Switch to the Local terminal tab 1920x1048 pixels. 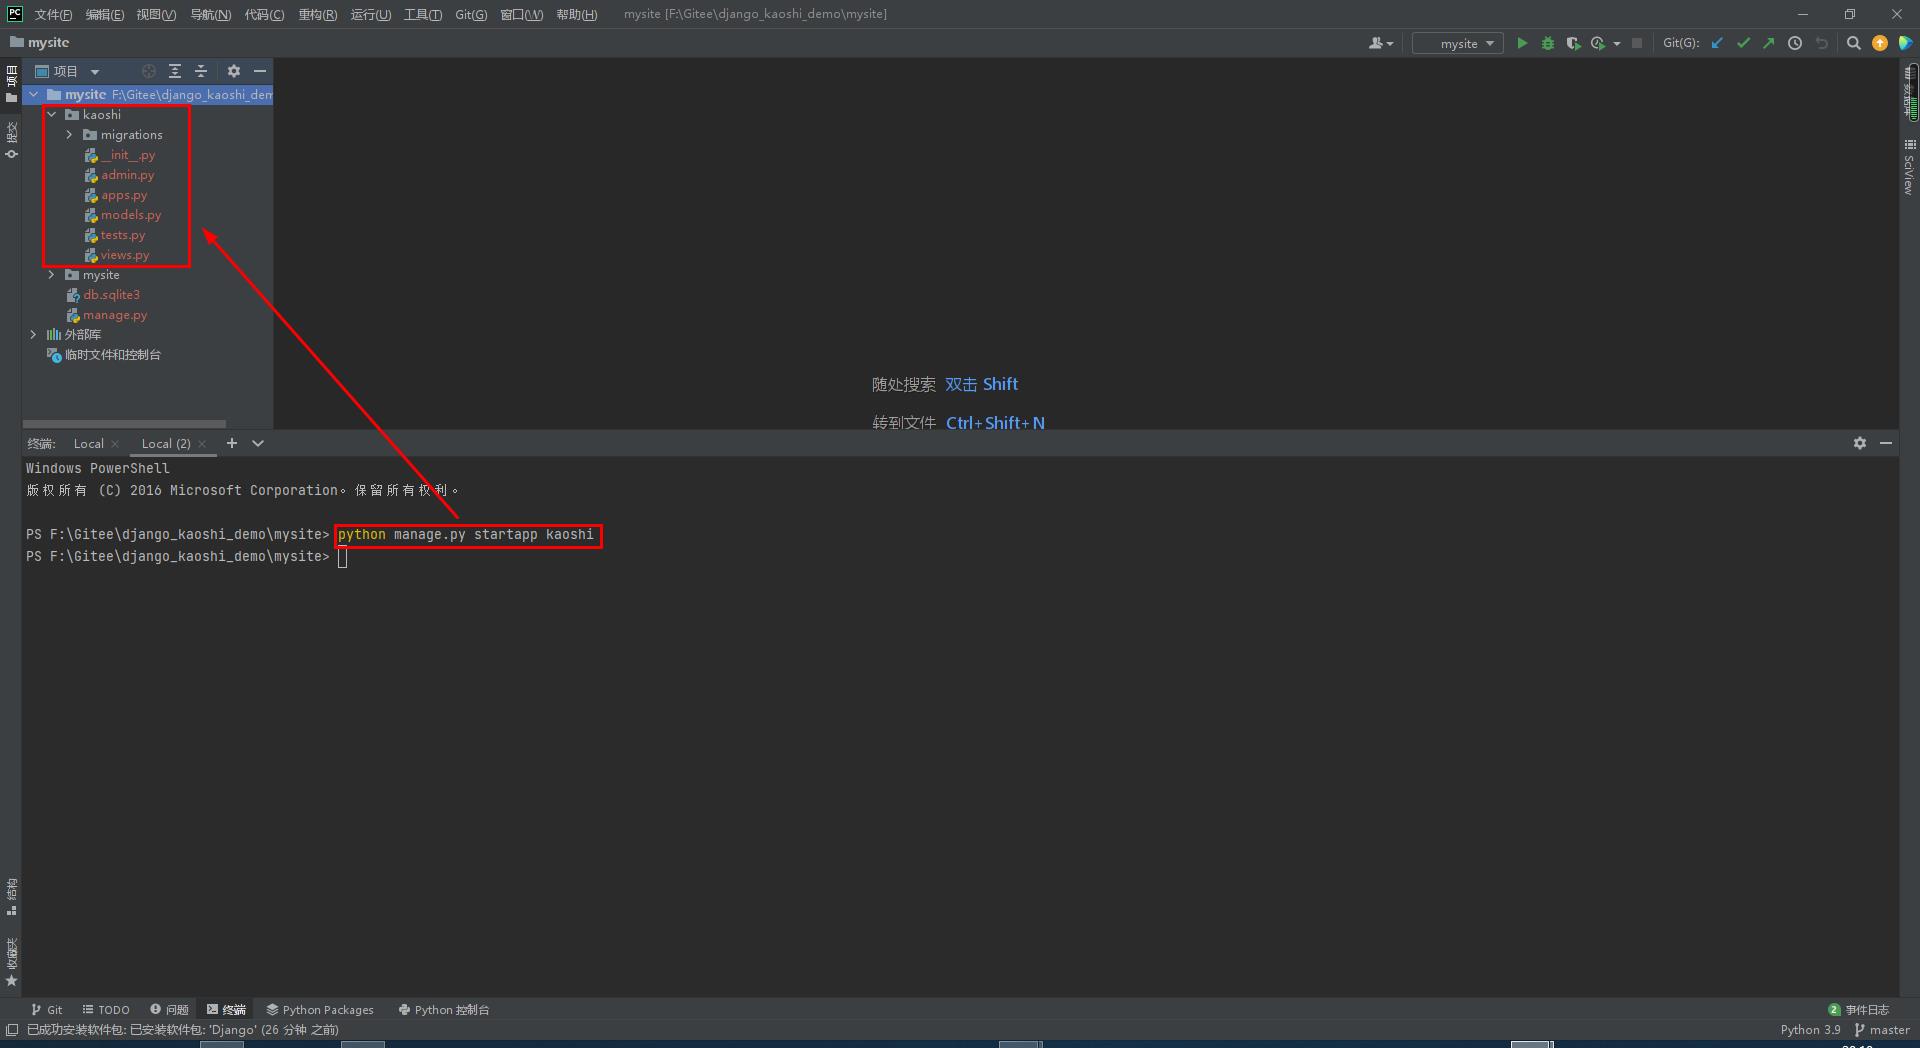point(88,443)
